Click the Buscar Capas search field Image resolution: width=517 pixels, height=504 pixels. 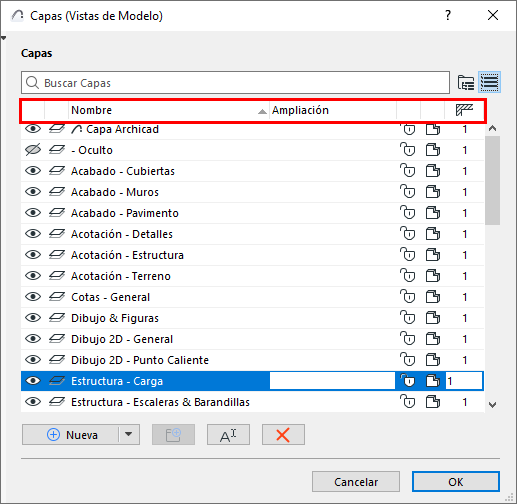point(235,82)
